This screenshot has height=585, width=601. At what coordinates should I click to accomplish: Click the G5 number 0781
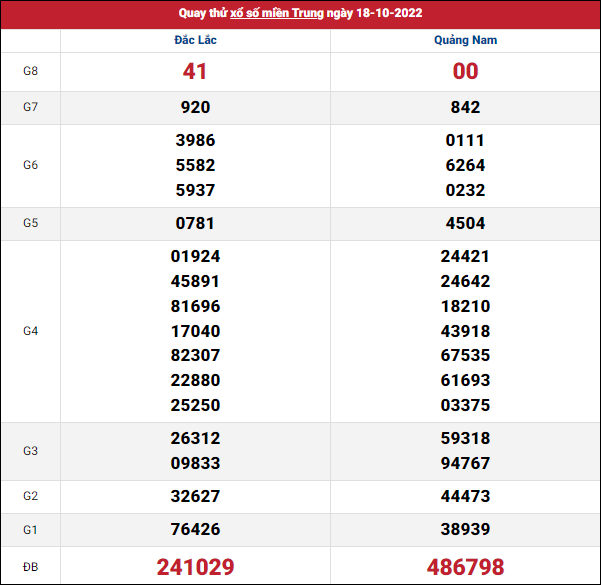pos(195,223)
